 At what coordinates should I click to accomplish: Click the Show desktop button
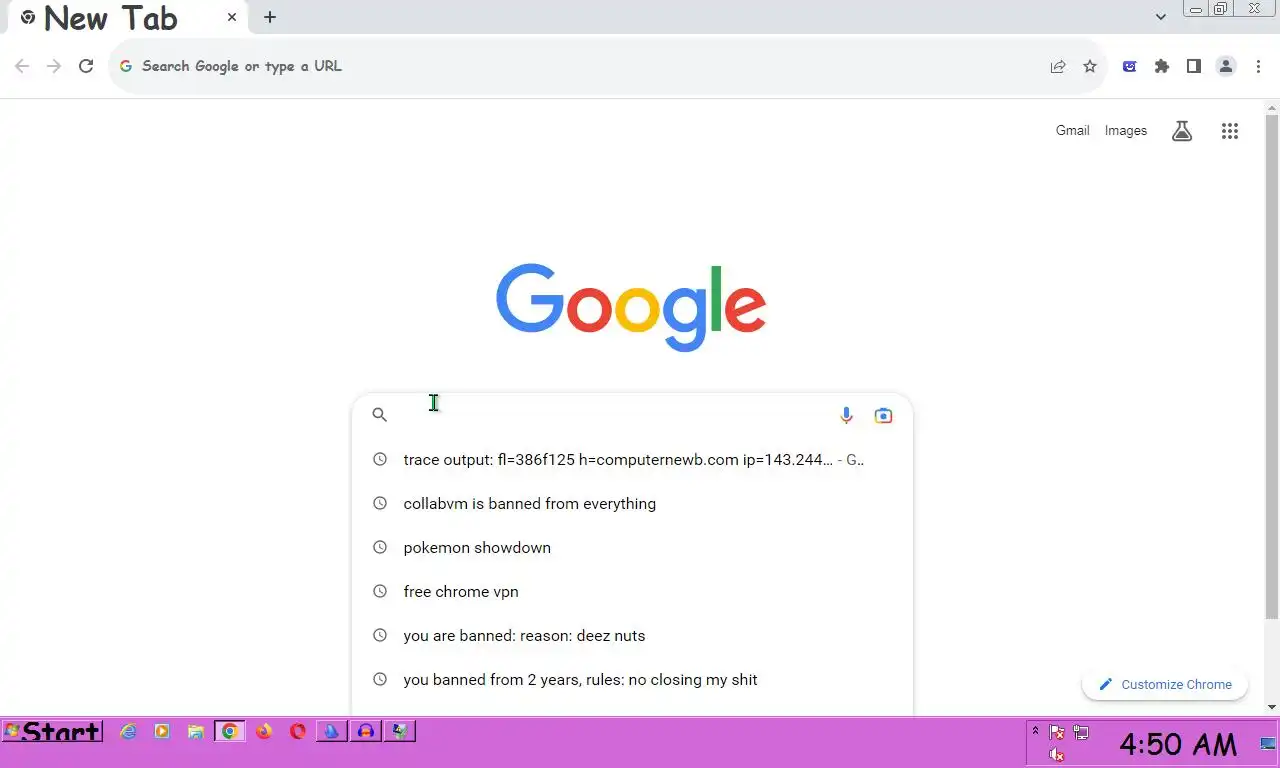[x=1268, y=743]
